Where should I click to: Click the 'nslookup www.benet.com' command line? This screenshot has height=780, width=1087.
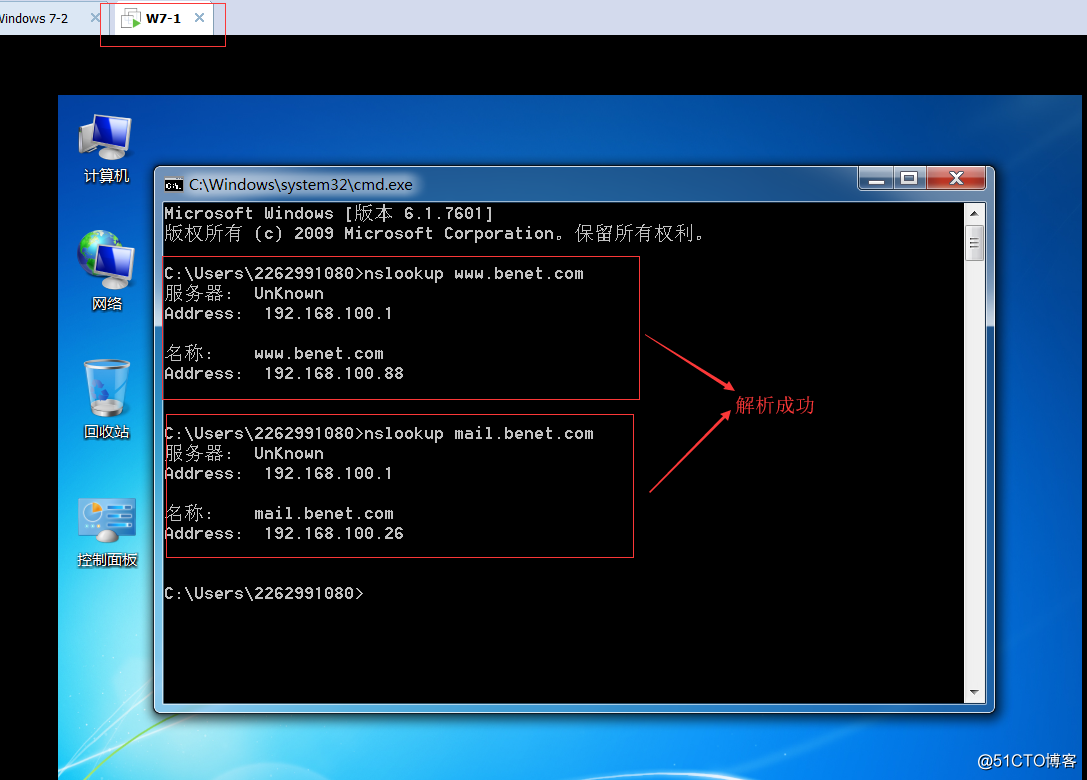[374, 274]
